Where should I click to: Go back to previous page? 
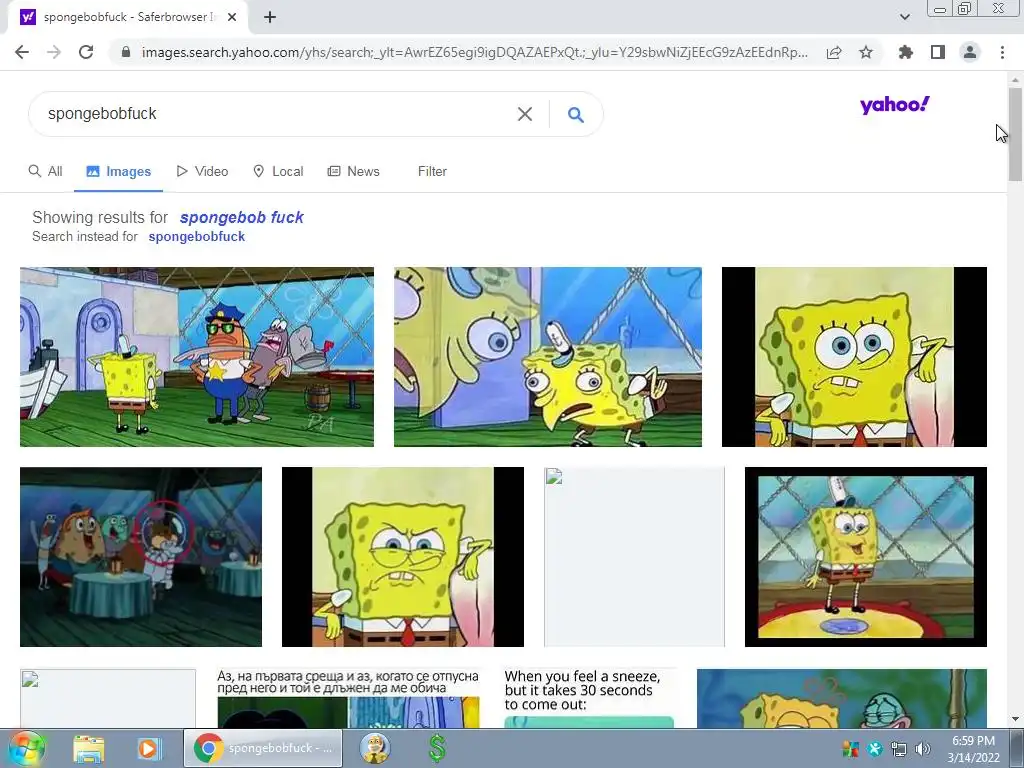(22, 52)
